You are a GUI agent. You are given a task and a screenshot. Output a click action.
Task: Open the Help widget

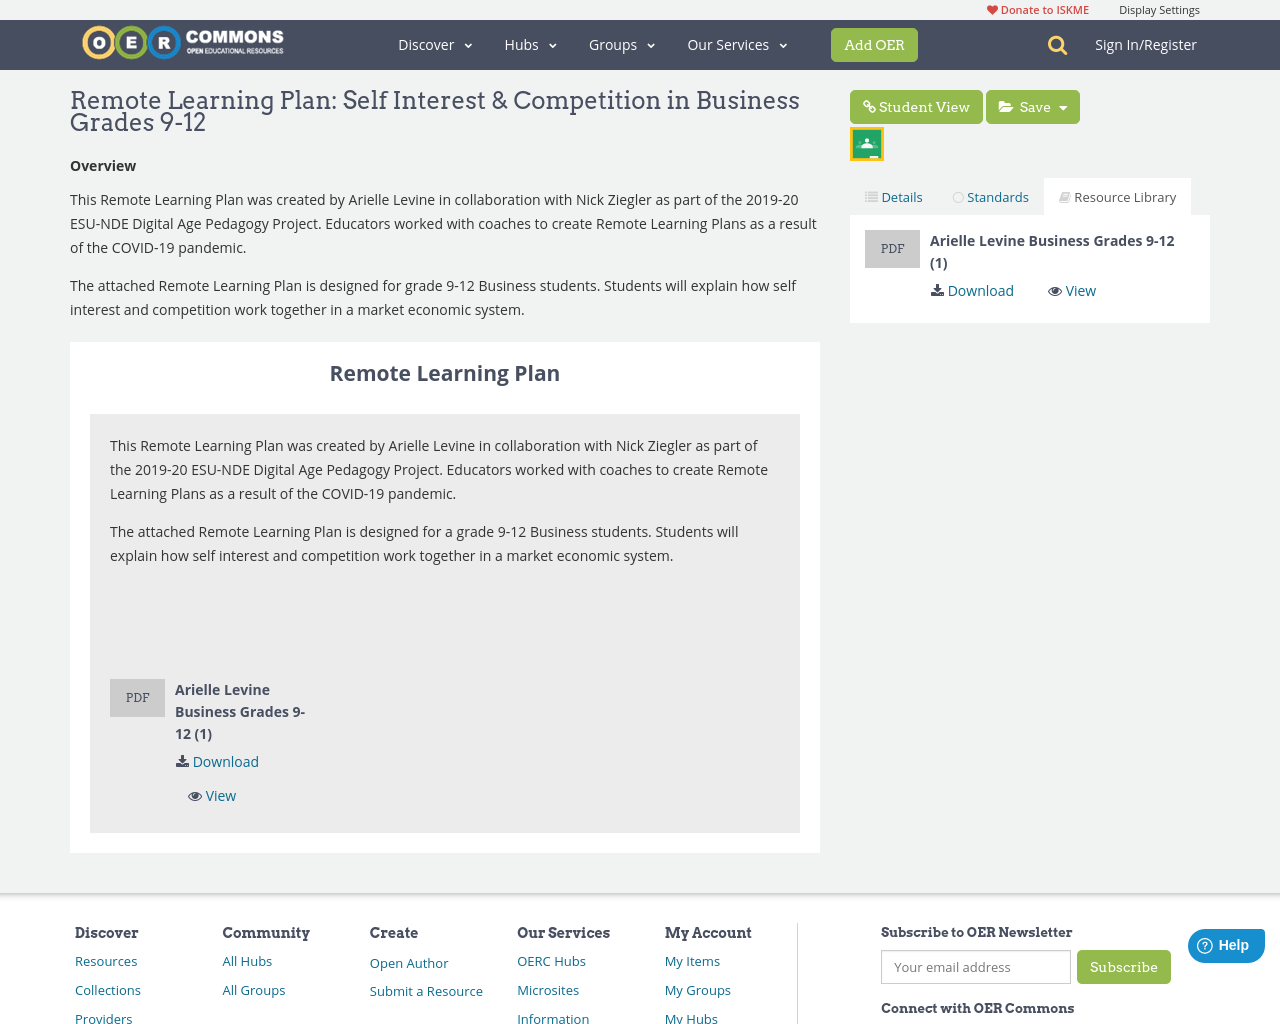click(x=1224, y=943)
